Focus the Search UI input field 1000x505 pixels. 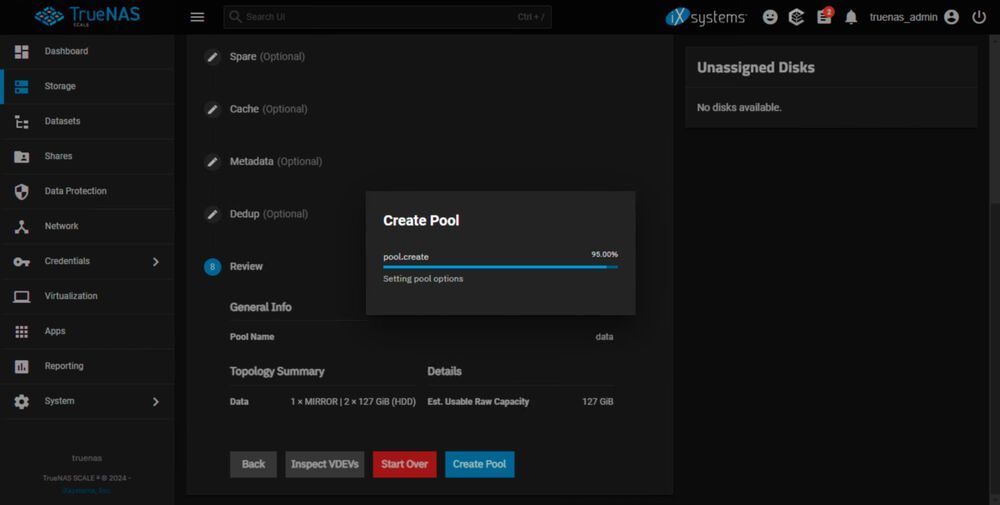coord(380,17)
